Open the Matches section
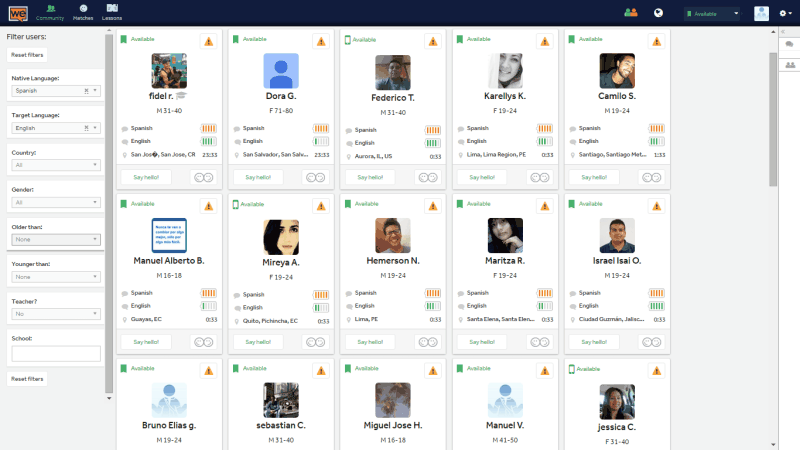 click(x=83, y=13)
